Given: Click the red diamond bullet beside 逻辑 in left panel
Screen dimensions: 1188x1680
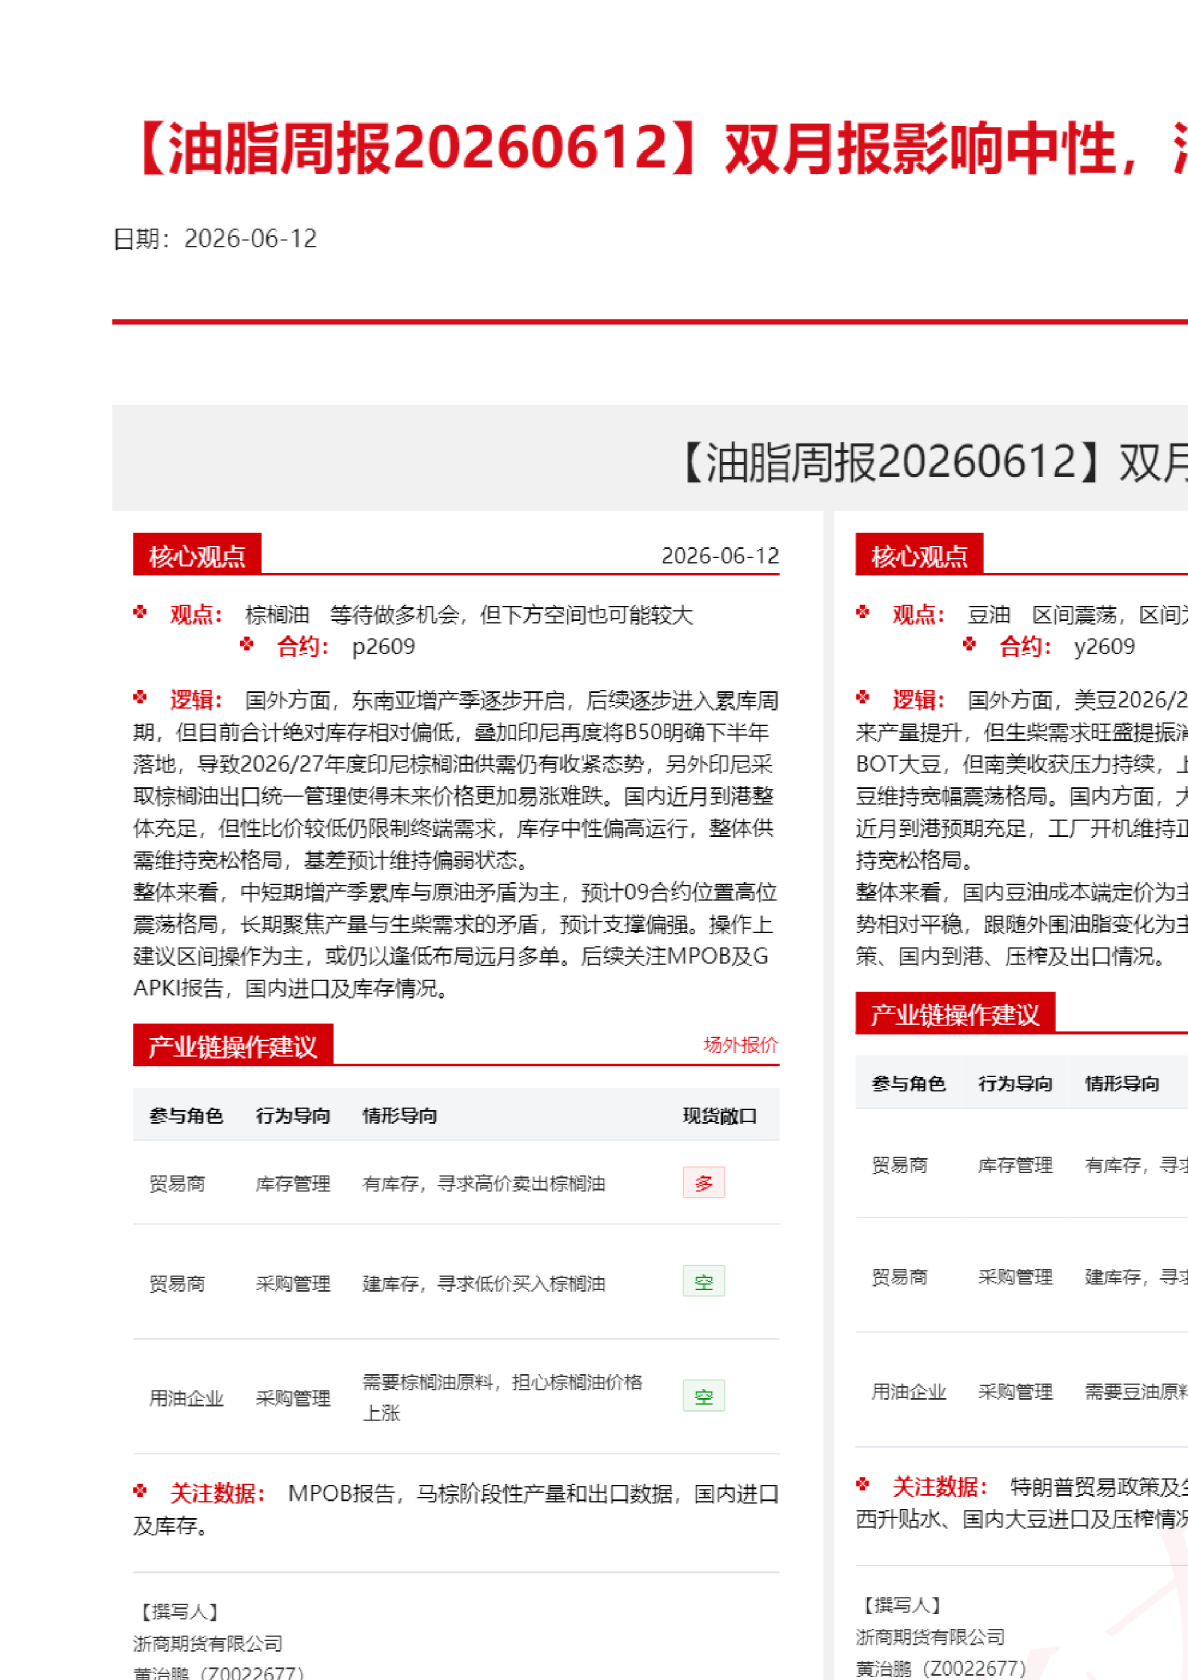Looking at the screenshot, I should [140, 697].
